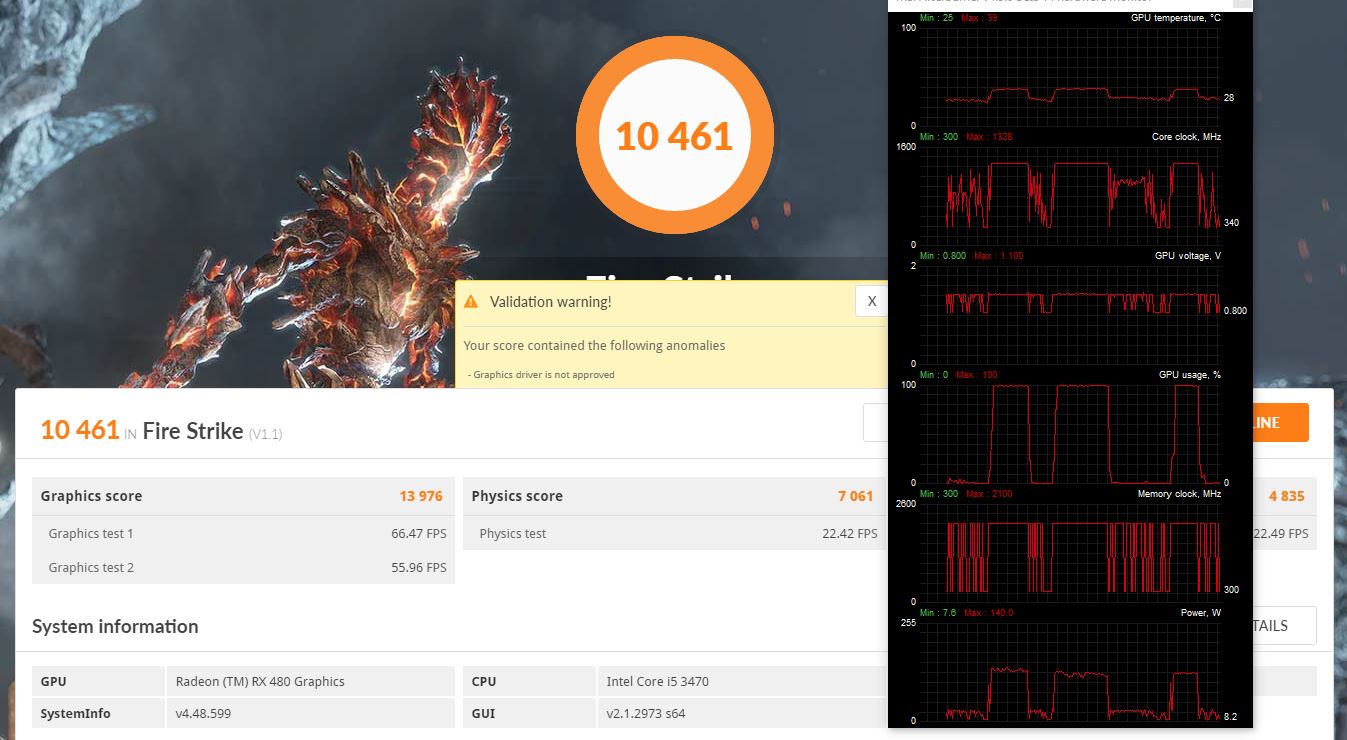Click the Physics test label

(x=513, y=533)
